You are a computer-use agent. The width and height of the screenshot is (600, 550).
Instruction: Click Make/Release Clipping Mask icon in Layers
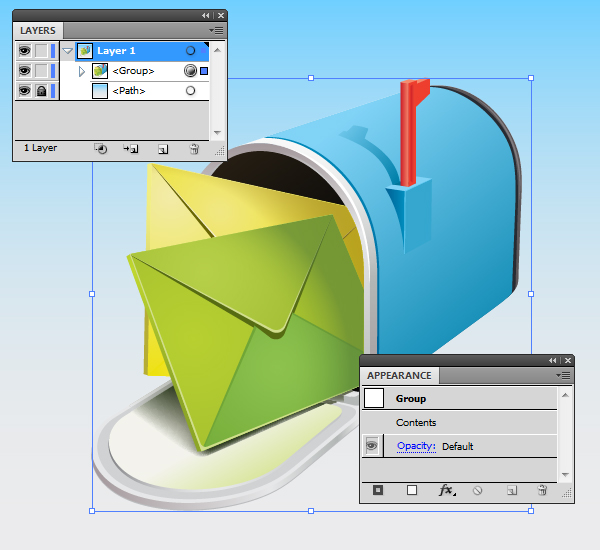101,148
